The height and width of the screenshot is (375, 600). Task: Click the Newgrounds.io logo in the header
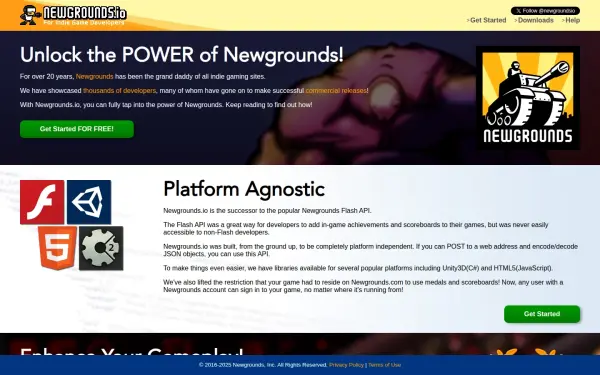73,15
